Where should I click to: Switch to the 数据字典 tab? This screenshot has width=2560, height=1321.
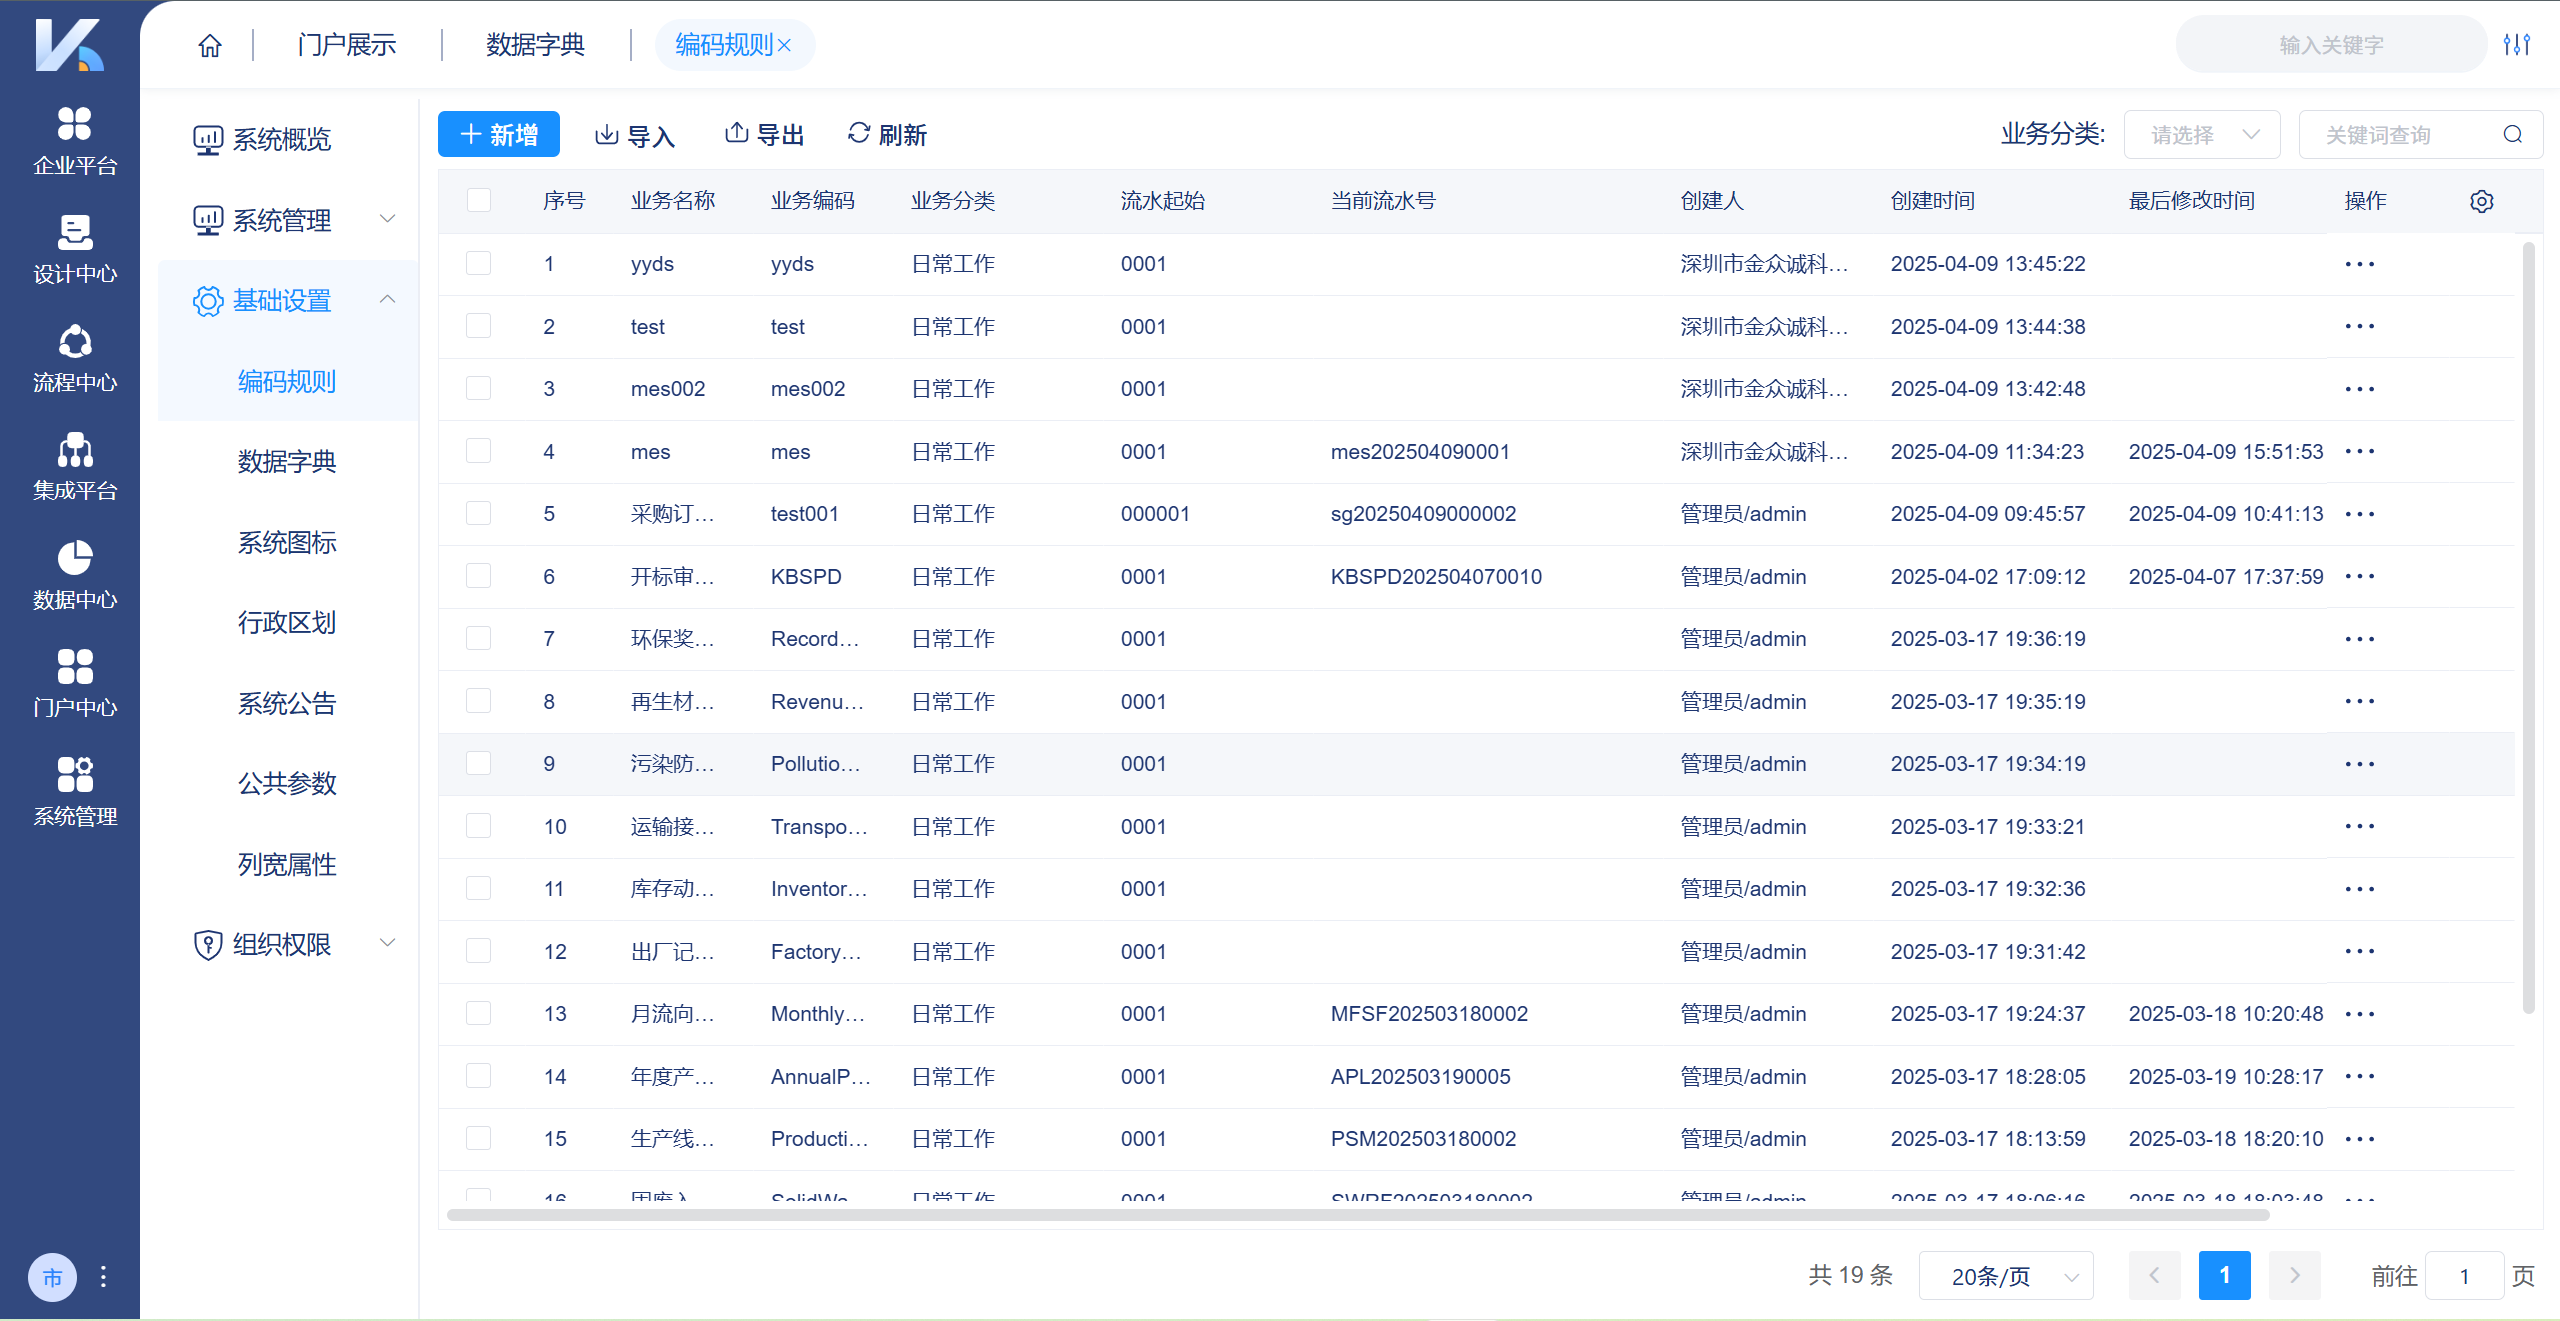[534, 44]
